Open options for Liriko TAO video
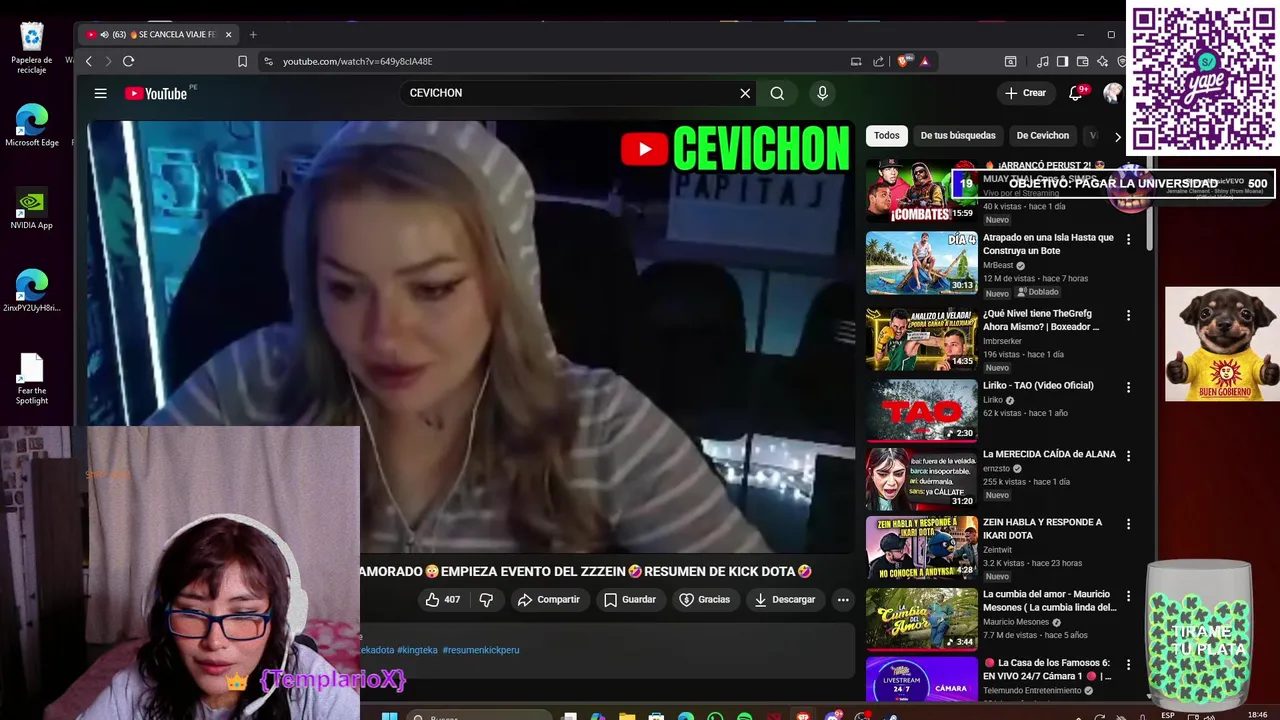1280x720 pixels. pos(1128,387)
